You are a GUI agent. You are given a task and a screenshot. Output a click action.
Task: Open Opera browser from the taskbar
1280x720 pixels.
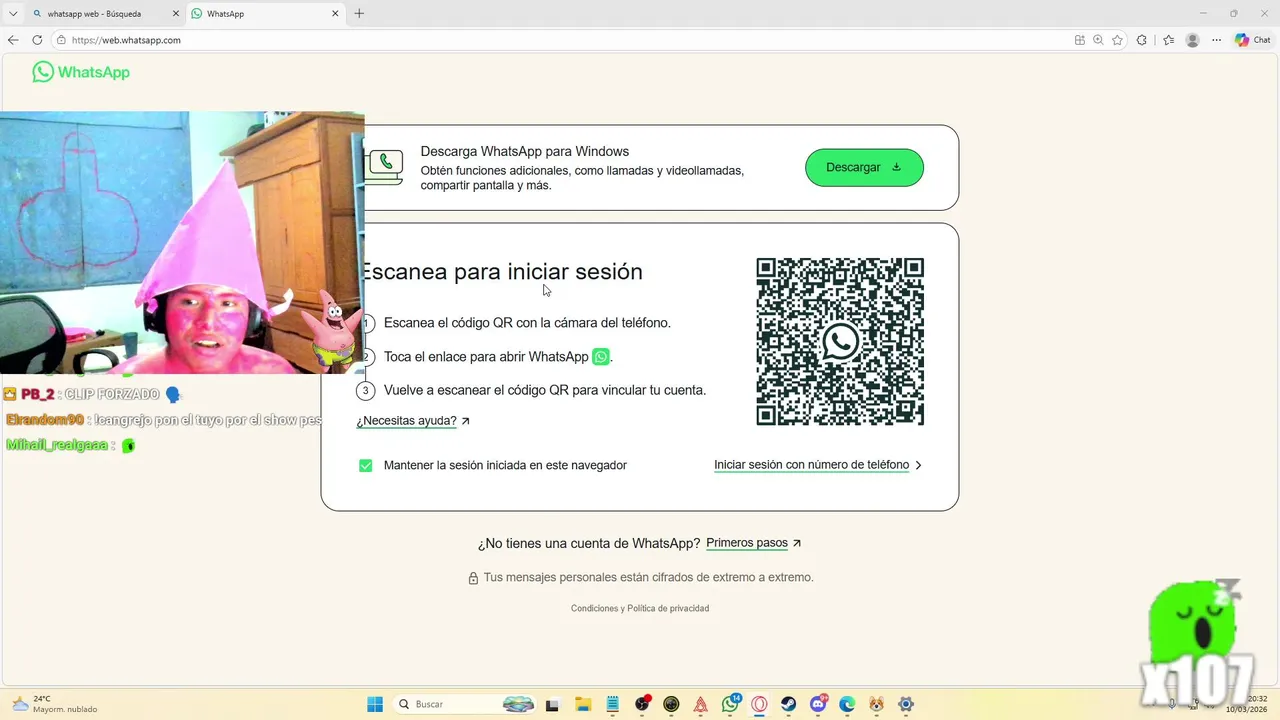point(759,704)
